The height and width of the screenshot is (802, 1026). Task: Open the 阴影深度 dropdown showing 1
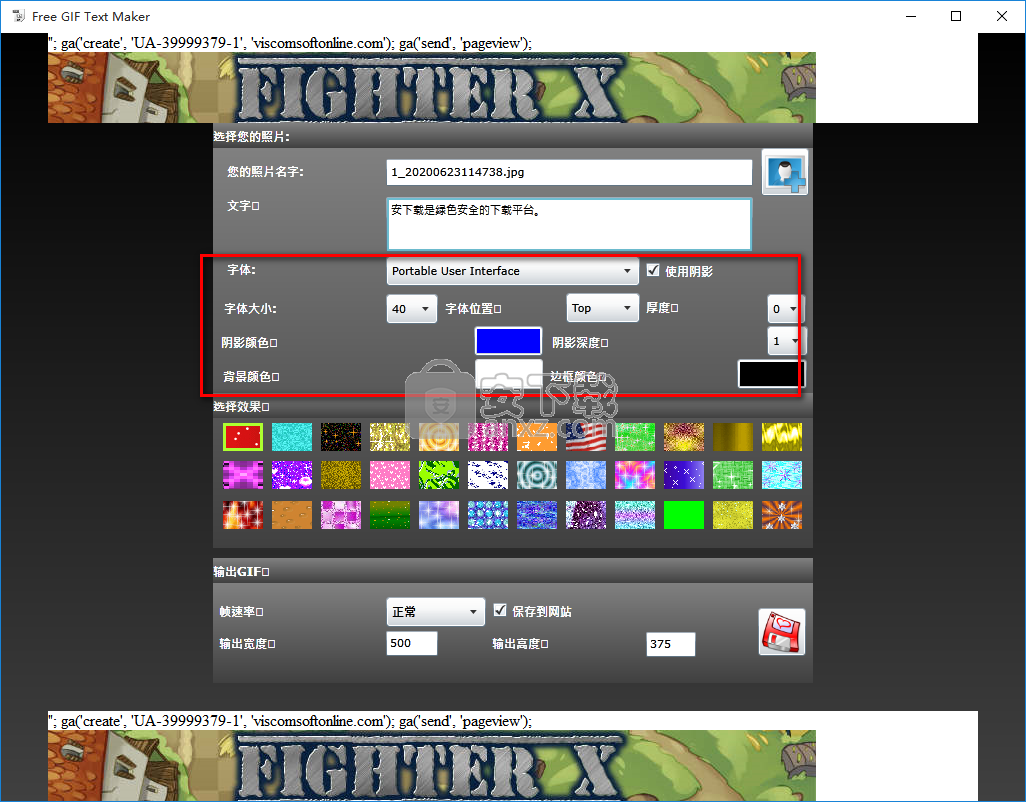point(785,341)
